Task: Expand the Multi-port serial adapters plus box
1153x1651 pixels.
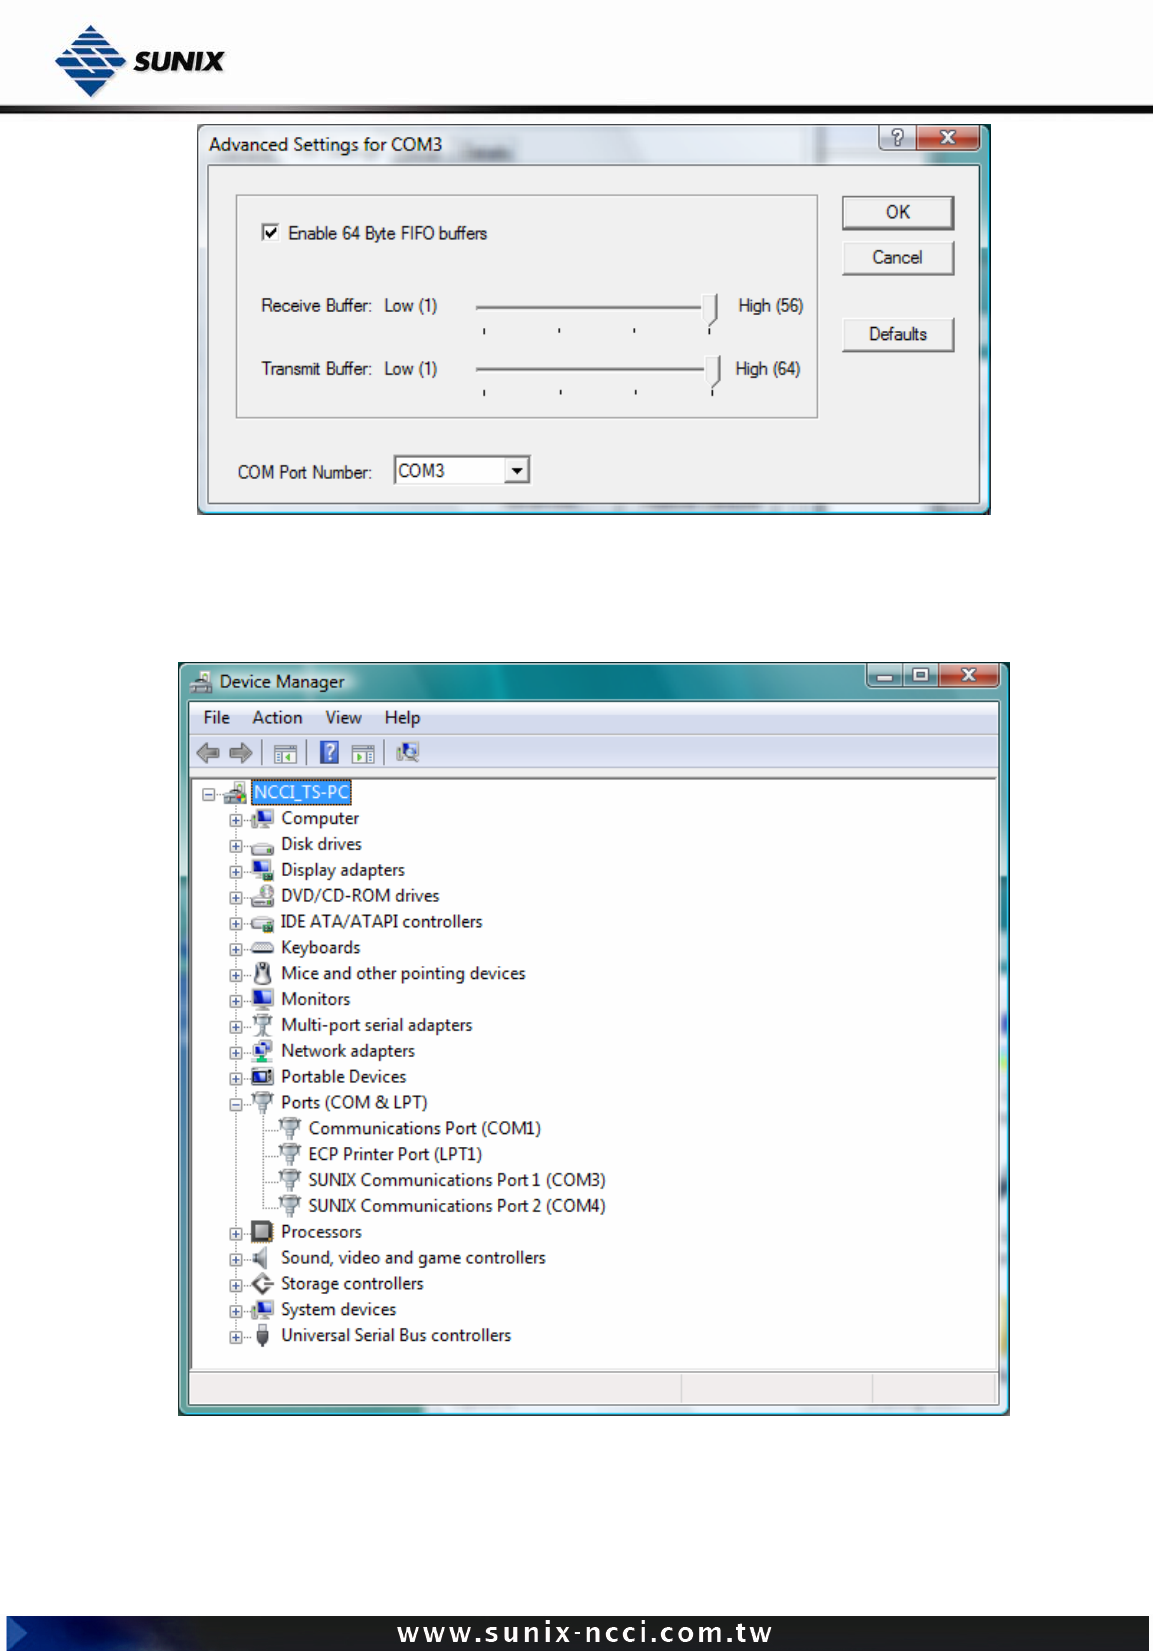Action: (236, 1027)
